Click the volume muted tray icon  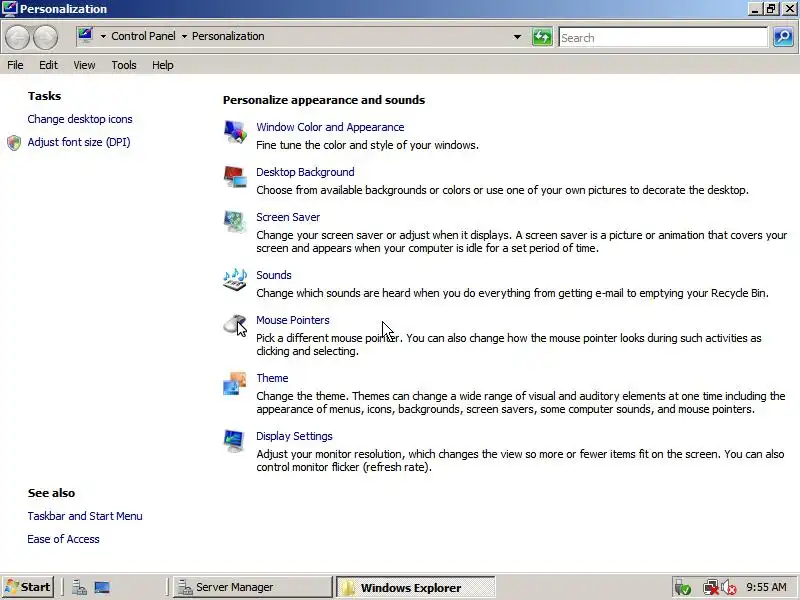(x=729, y=588)
